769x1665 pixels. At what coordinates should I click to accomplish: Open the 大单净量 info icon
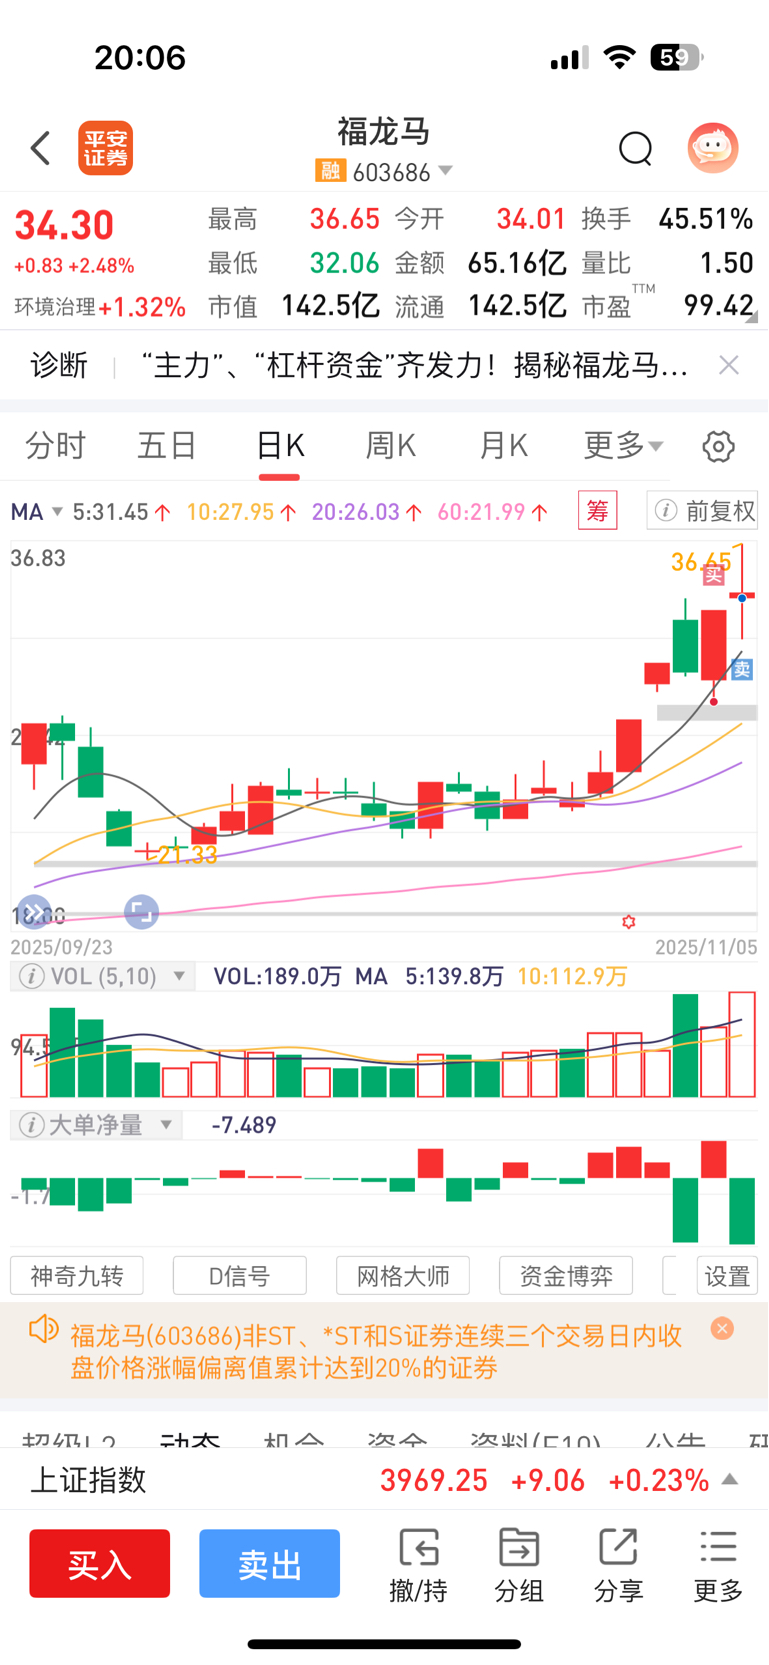pyautogui.click(x=32, y=1125)
